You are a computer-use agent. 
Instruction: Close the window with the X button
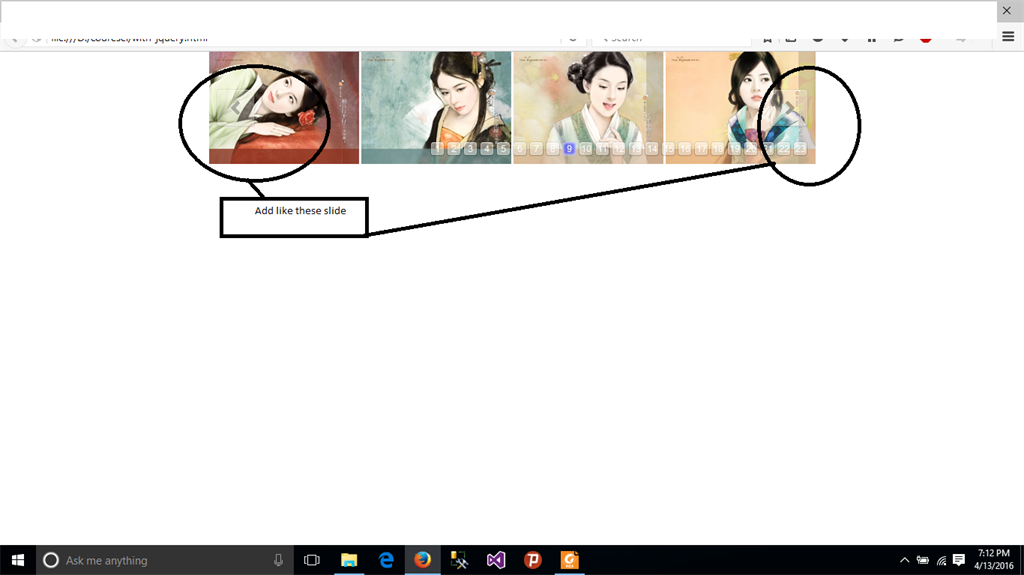pos(1006,10)
